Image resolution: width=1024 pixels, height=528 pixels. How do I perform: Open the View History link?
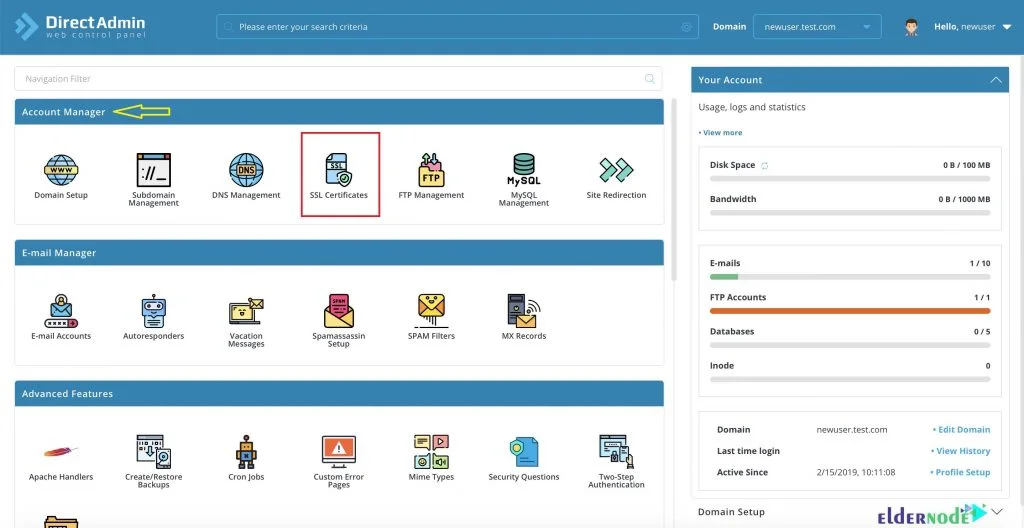coord(962,451)
